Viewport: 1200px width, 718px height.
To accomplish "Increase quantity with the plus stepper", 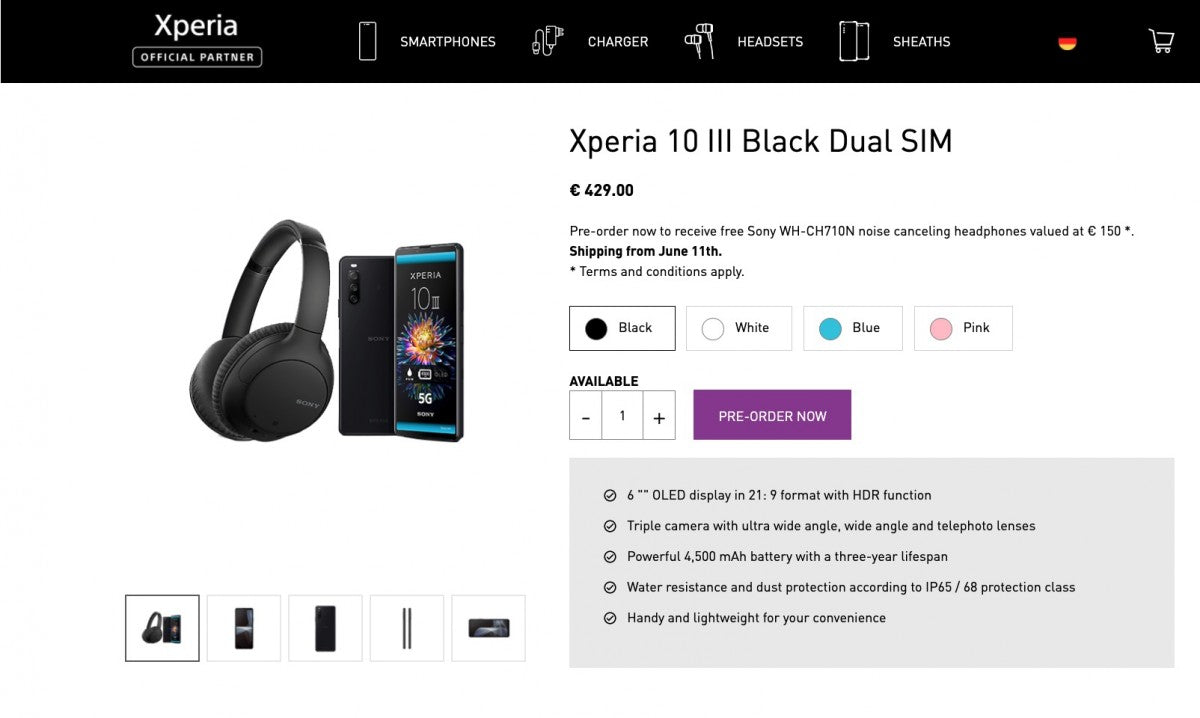I will pos(659,415).
